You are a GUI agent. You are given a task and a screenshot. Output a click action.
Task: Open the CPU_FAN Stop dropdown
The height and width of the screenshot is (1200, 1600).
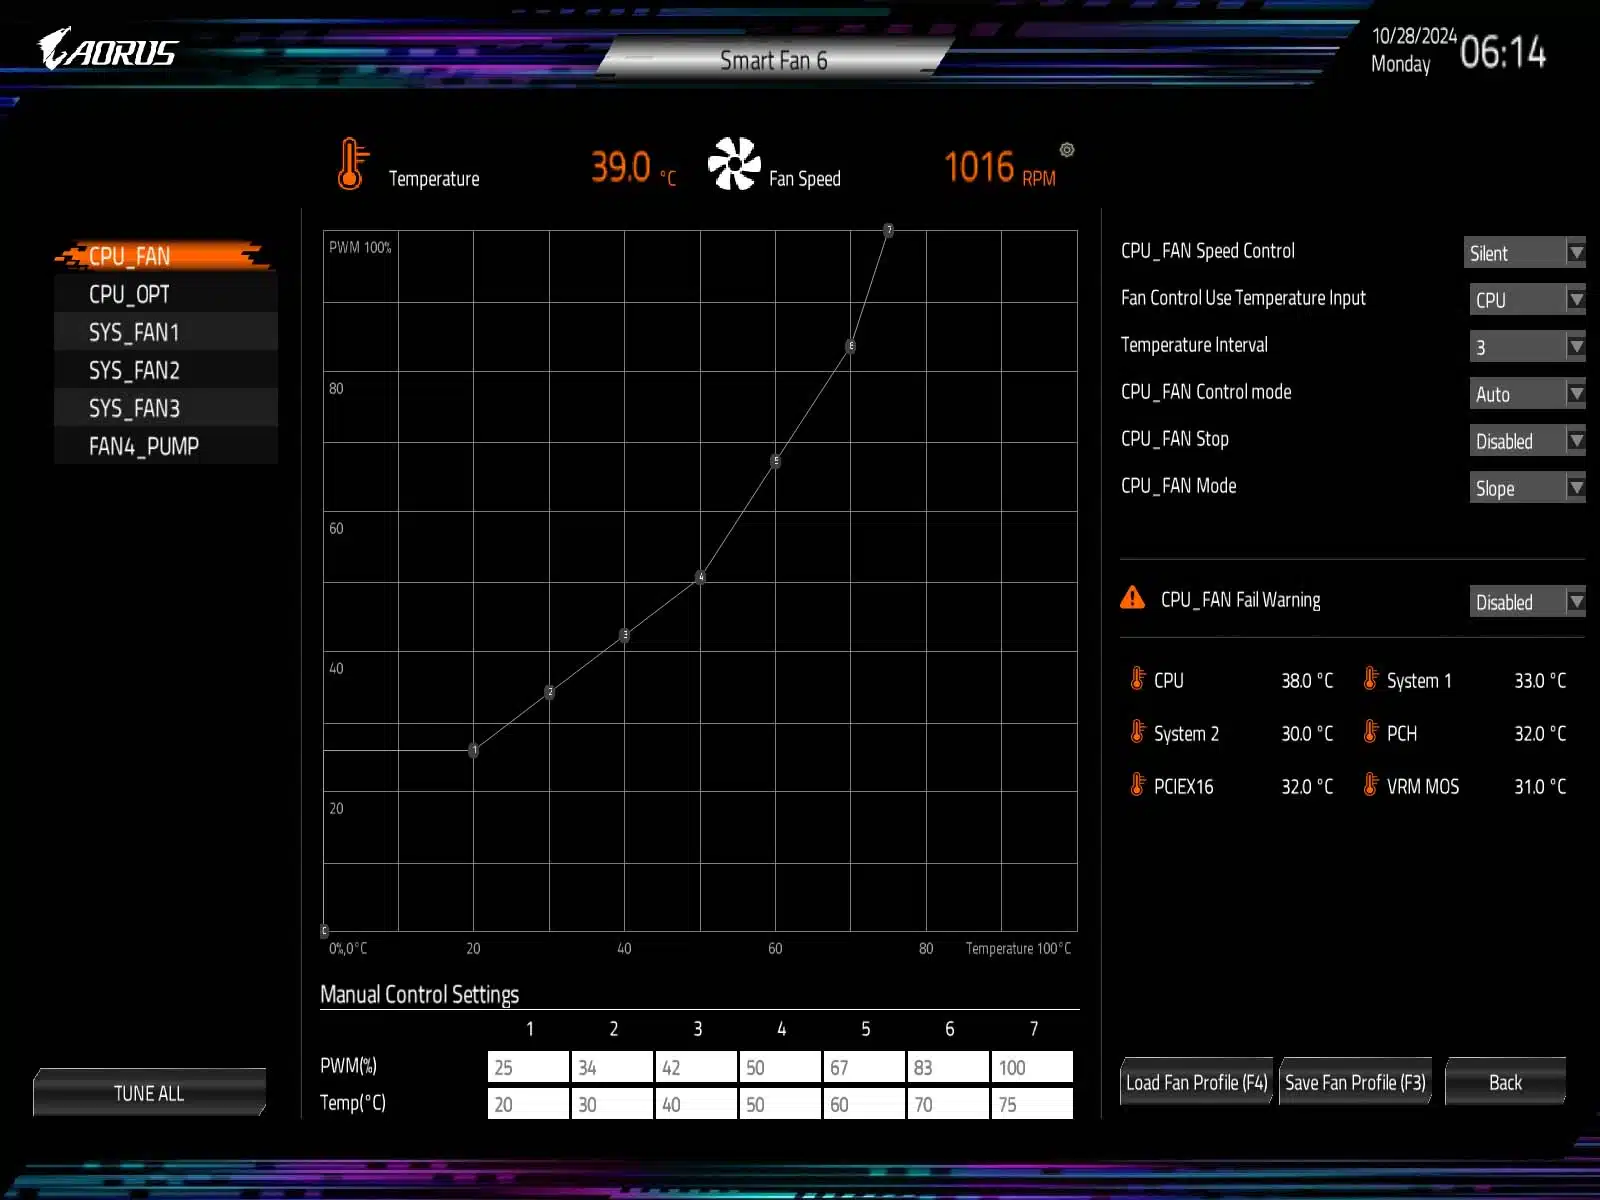coord(1527,441)
